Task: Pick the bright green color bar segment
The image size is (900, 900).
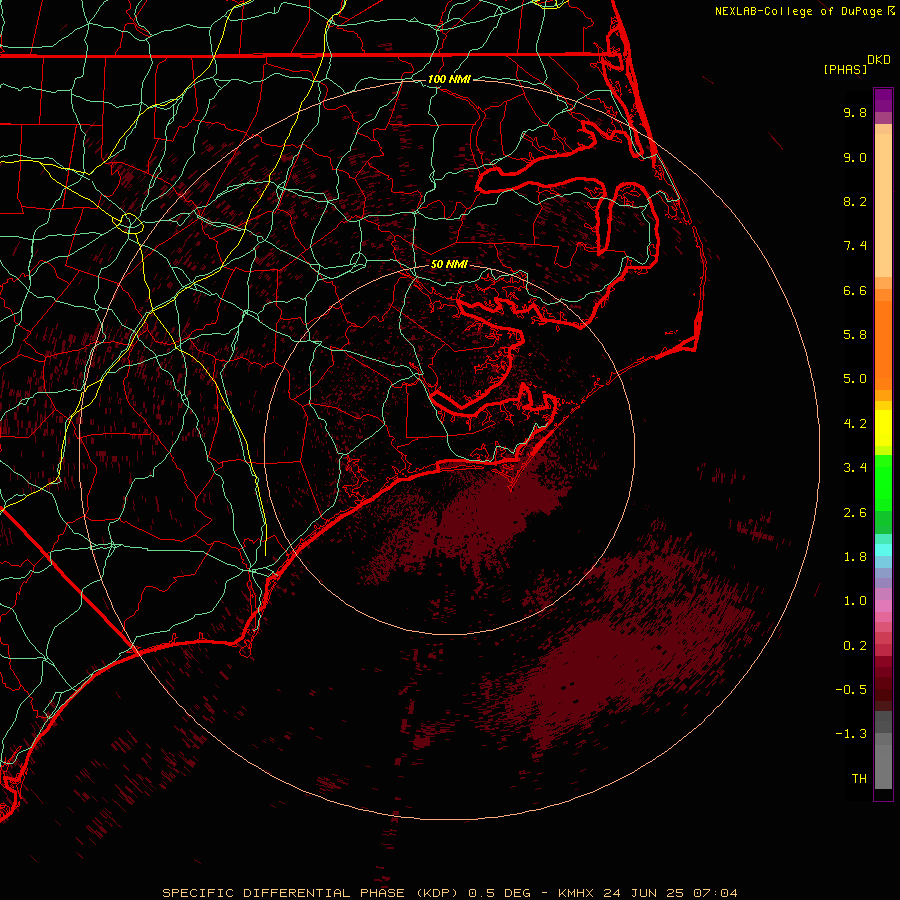Action: 883,483
